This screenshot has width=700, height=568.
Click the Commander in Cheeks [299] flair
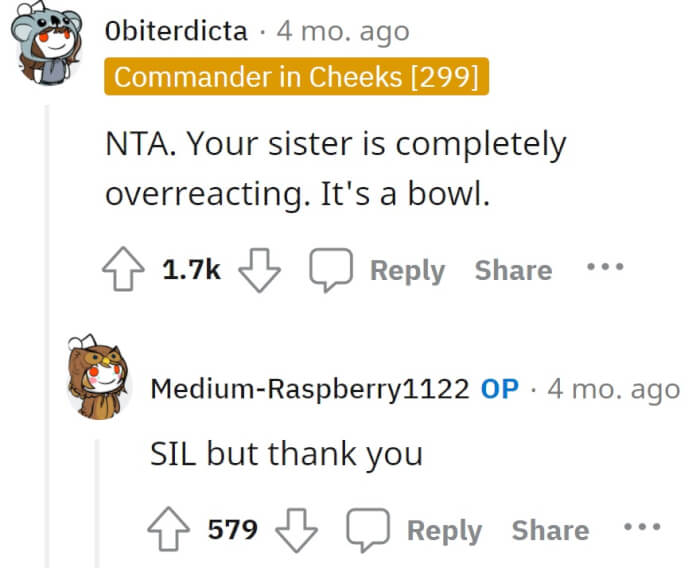point(296,76)
